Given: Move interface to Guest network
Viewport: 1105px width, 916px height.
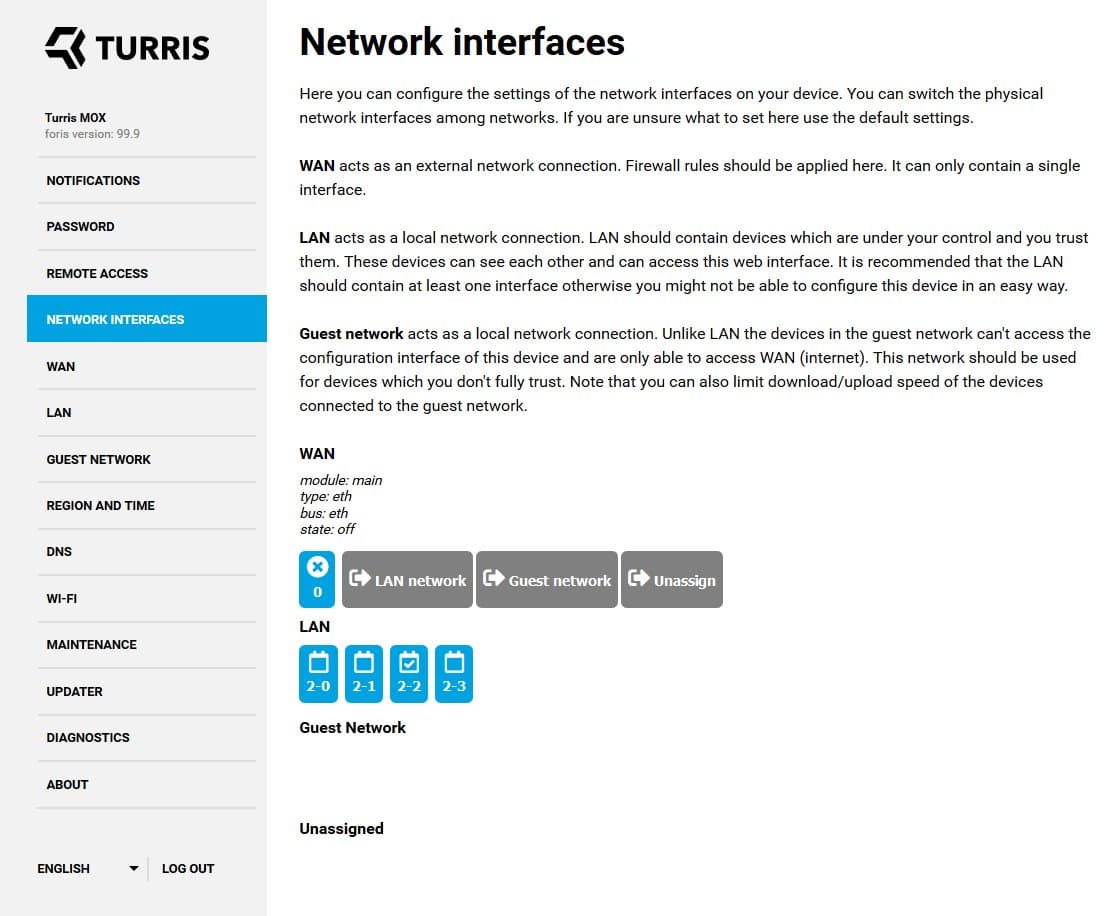Looking at the screenshot, I should tap(547, 580).
